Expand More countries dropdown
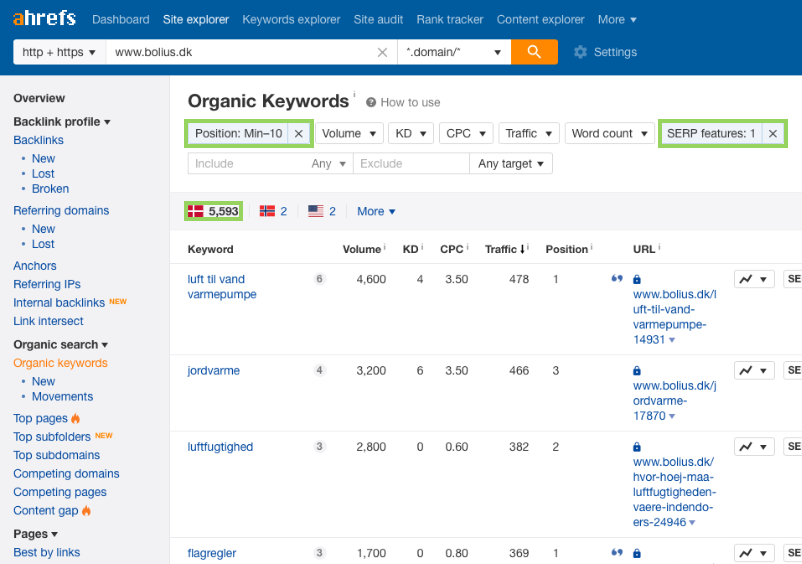This screenshot has width=802, height=564. (376, 211)
